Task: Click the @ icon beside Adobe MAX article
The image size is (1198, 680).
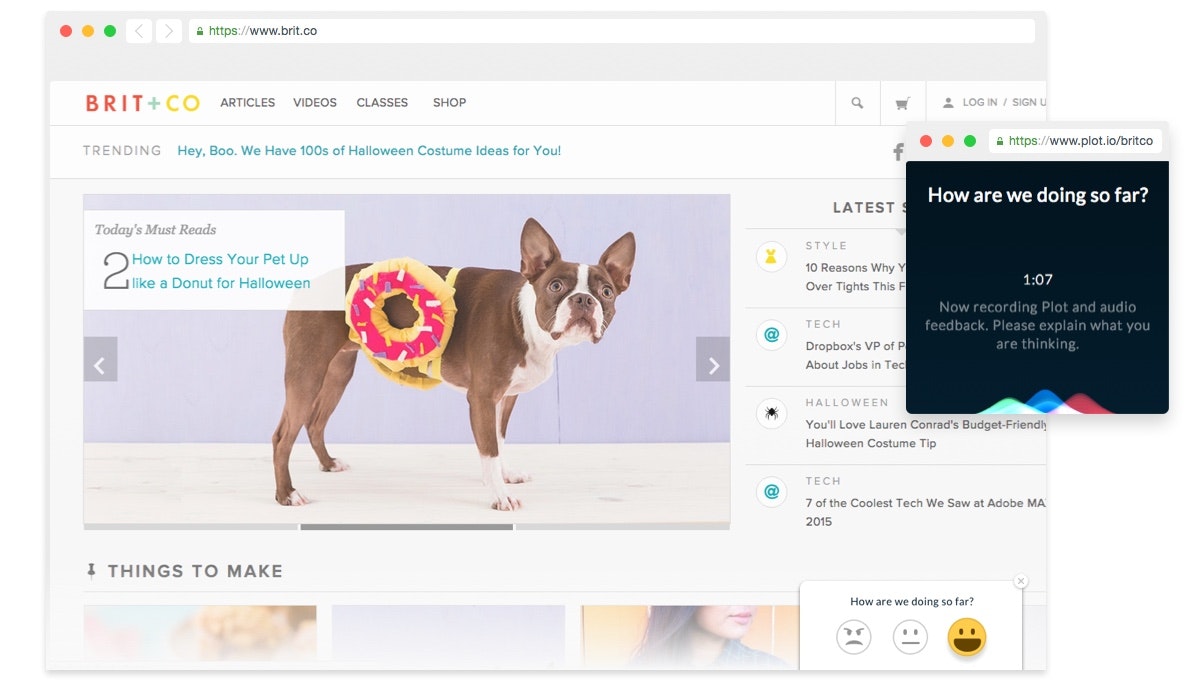Action: pyautogui.click(x=771, y=491)
